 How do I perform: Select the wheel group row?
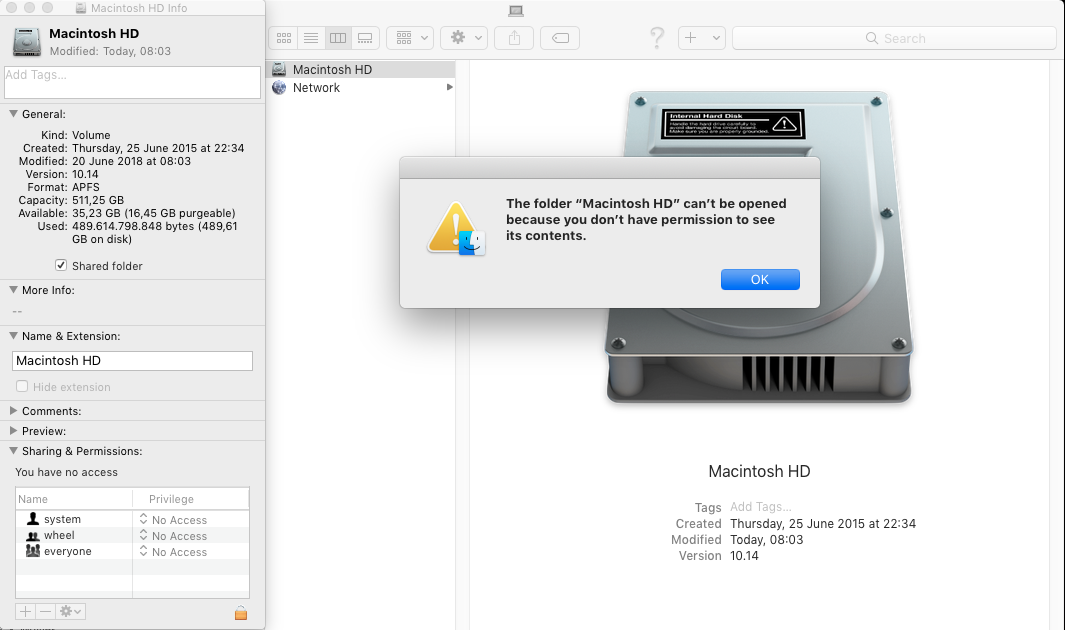(x=132, y=536)
